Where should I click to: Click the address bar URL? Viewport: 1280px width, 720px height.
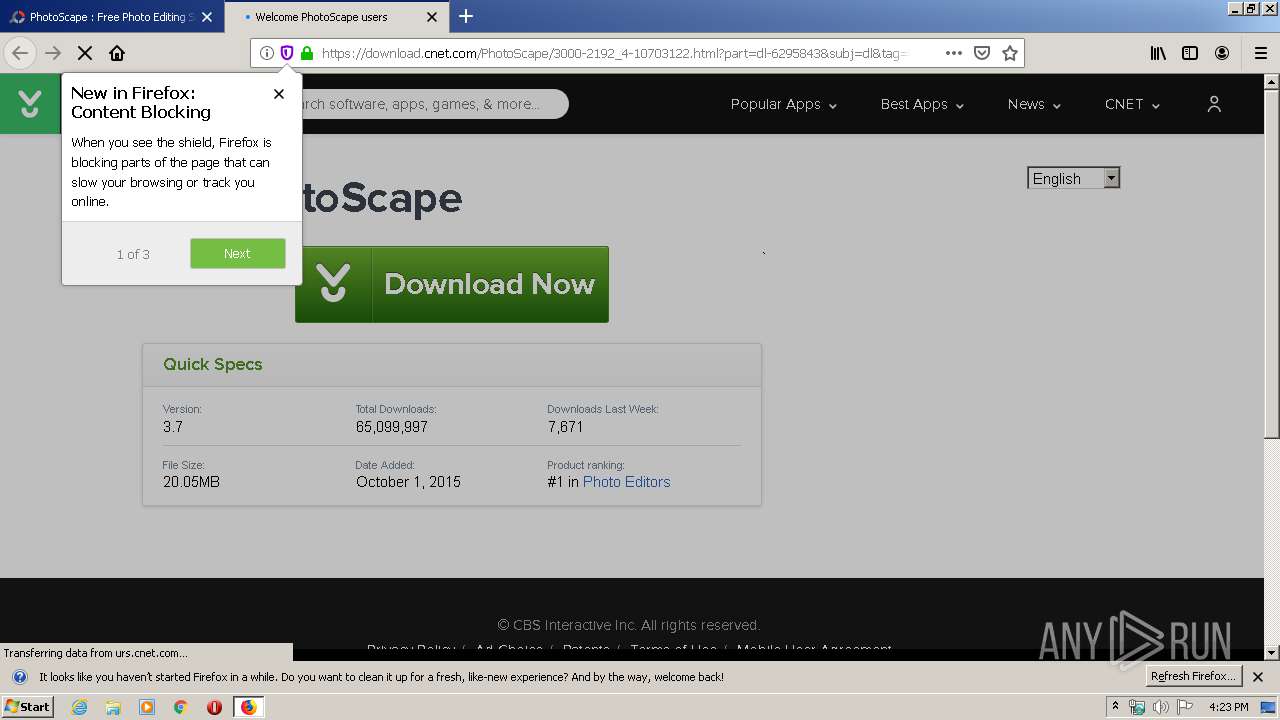tap(614, 53)
